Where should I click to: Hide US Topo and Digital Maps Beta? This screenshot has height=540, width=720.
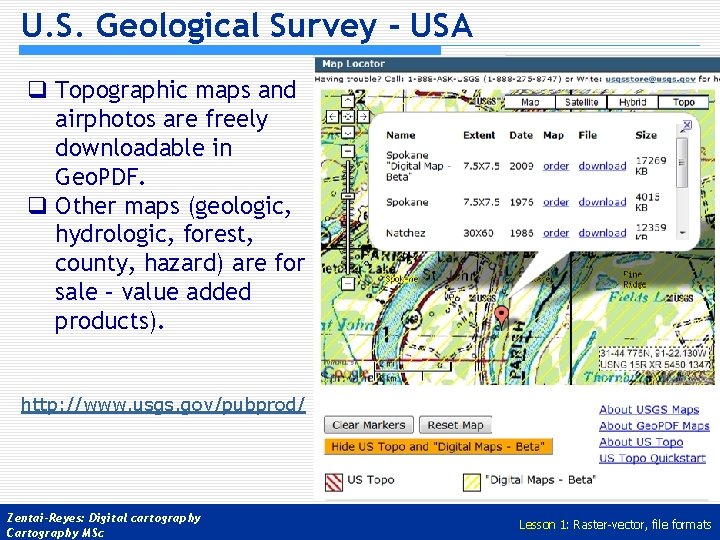[438, 446]
